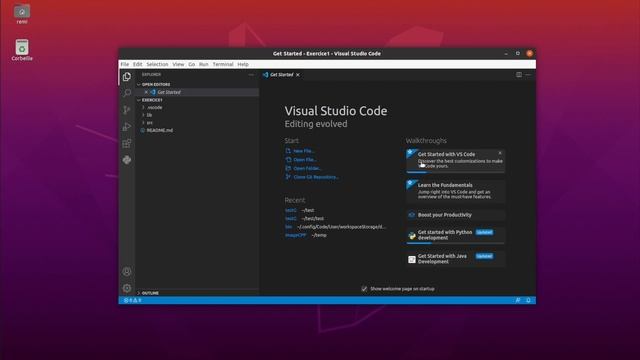Dismiss the Get Started with VS Code walkthrough
This screenshot has width=640, height=360.
(500, 153)
